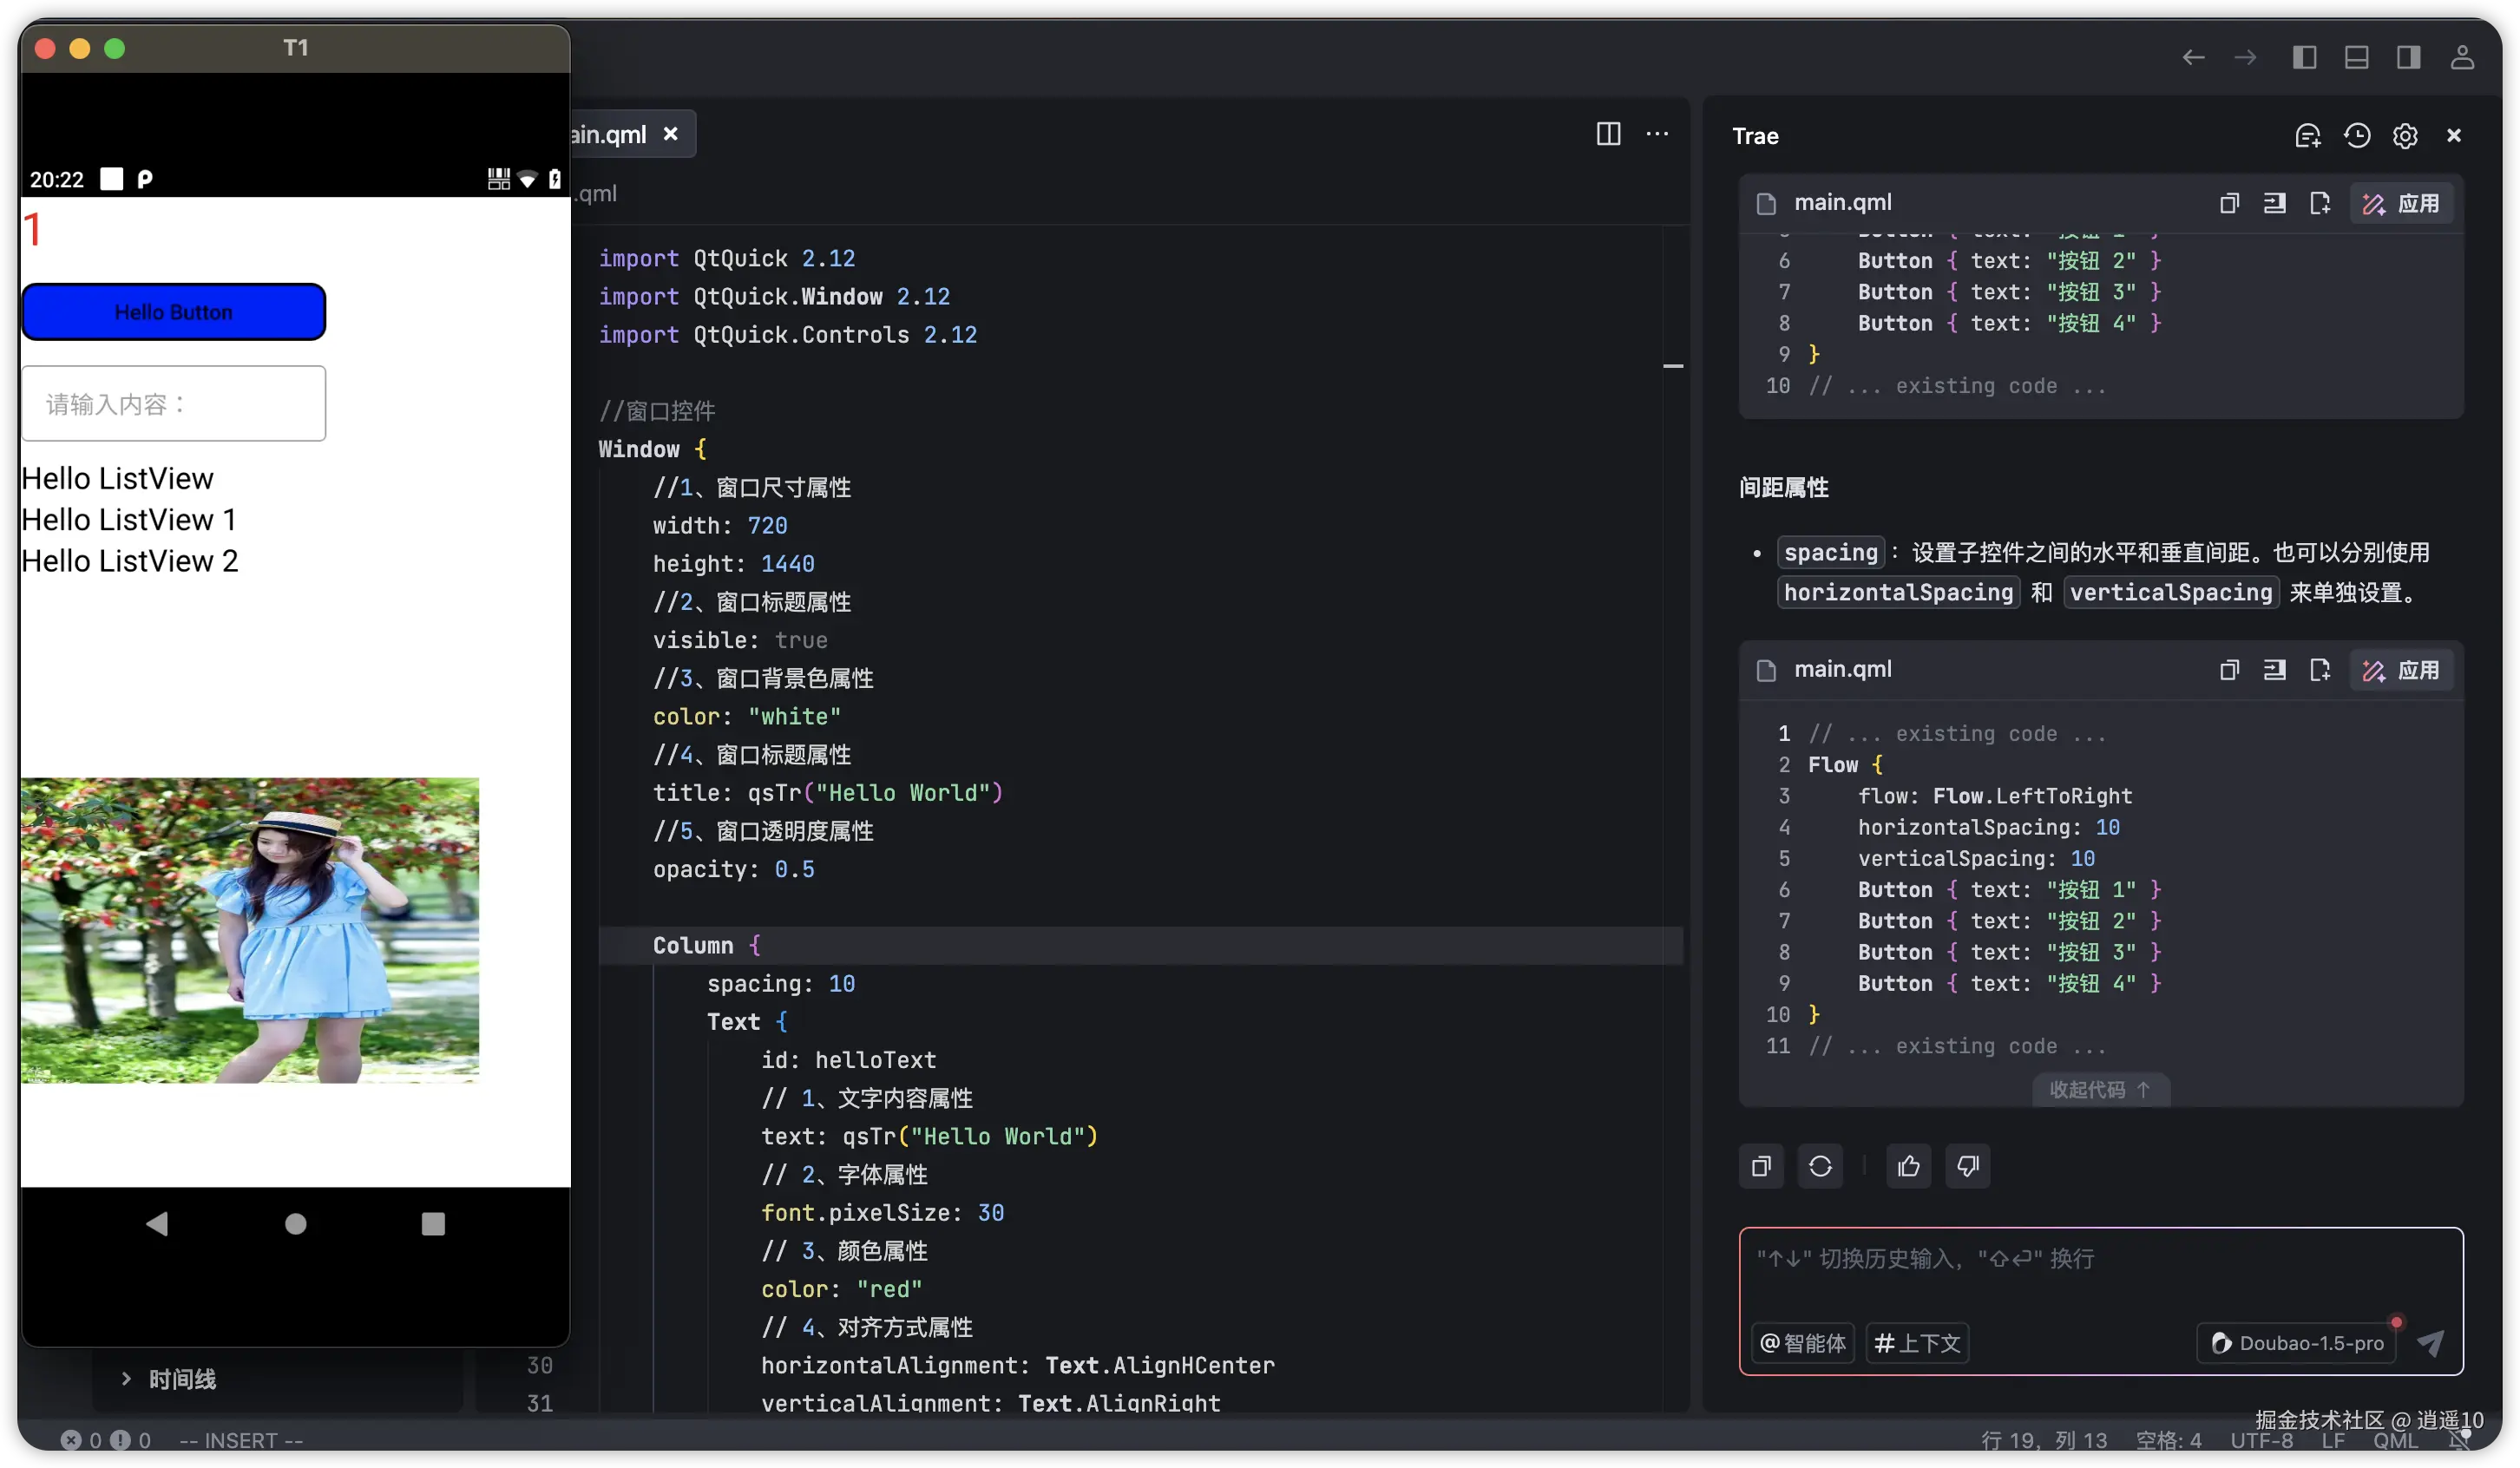Select the main.qml editor tab
This screenshot has height=1468, width=2520.
[610, 134]
